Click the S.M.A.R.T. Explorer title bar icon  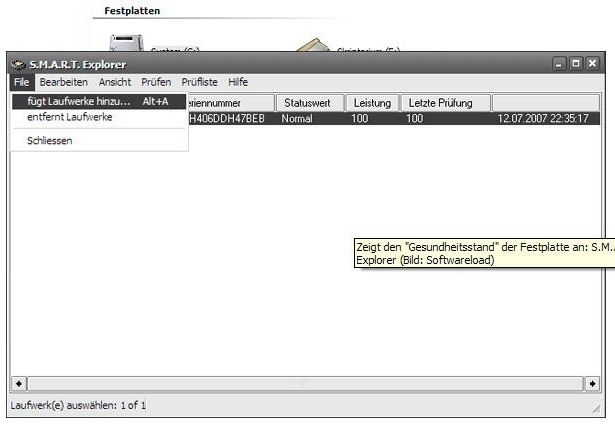(x=18, y=64)
